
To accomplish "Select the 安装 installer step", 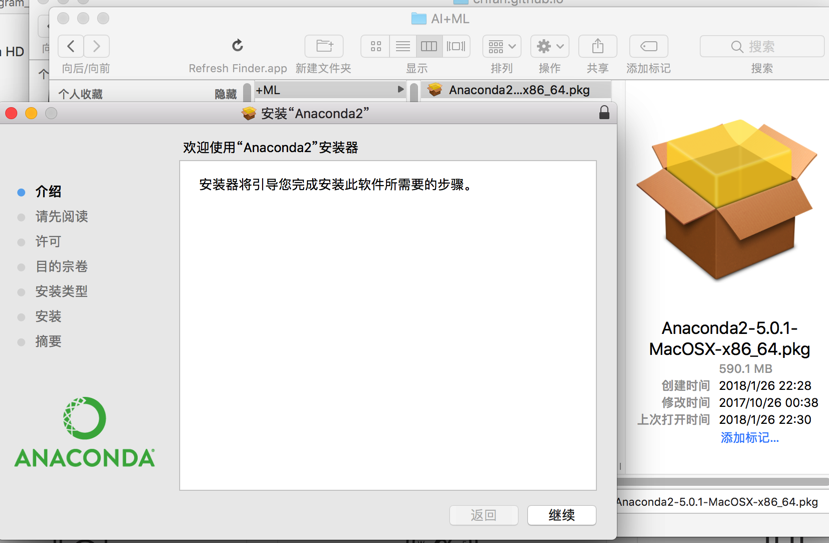I will coord(48,317).
